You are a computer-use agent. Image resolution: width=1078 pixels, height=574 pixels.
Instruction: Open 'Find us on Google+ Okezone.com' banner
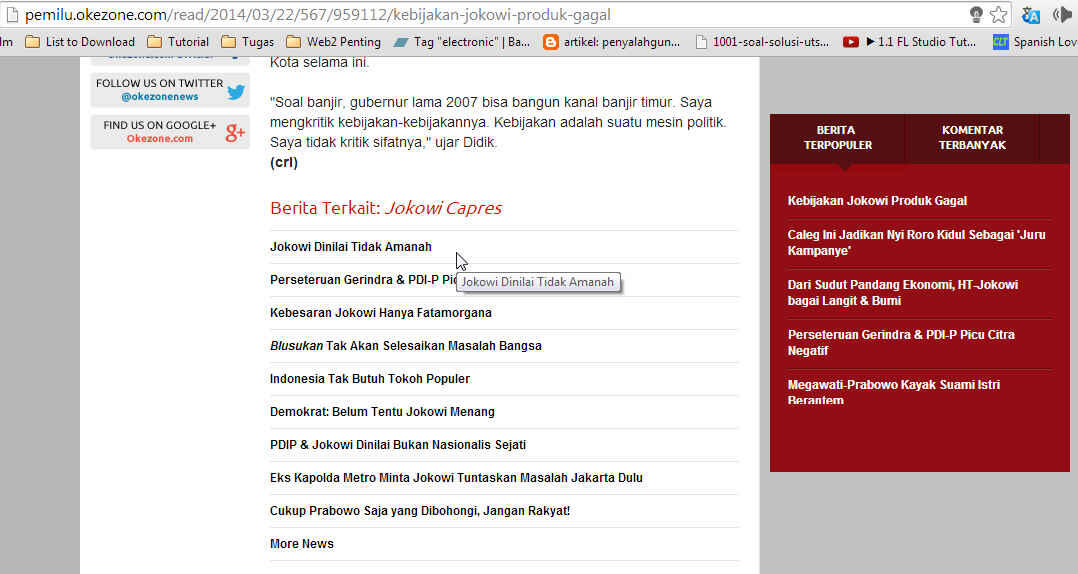170,131
